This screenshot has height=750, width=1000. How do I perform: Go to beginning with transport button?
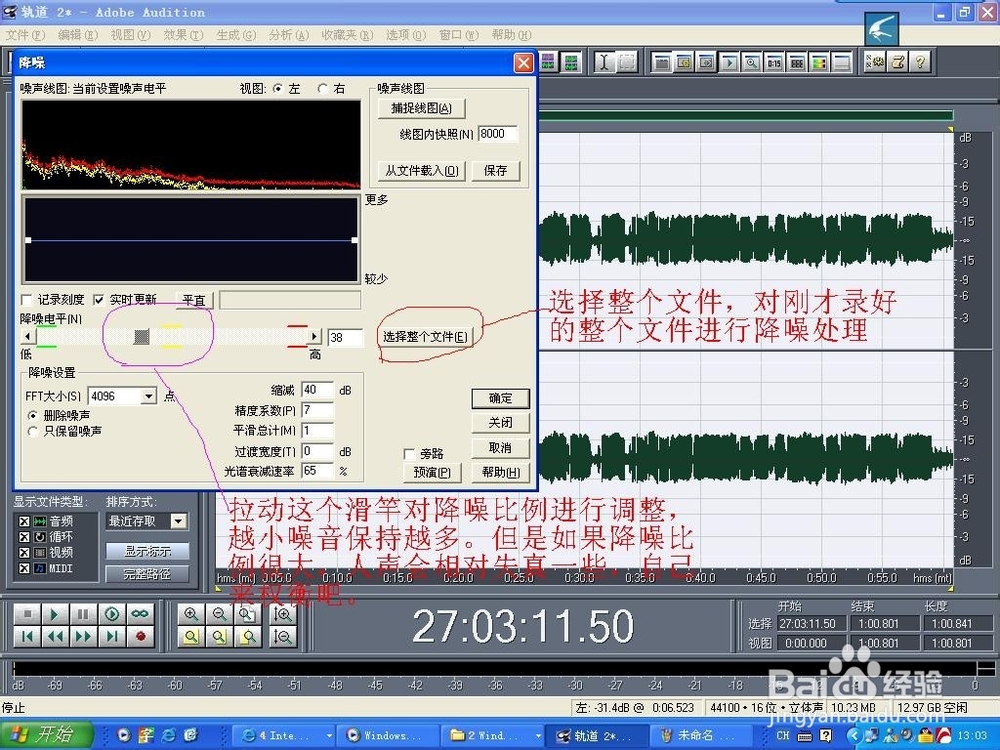click(27, 636)
